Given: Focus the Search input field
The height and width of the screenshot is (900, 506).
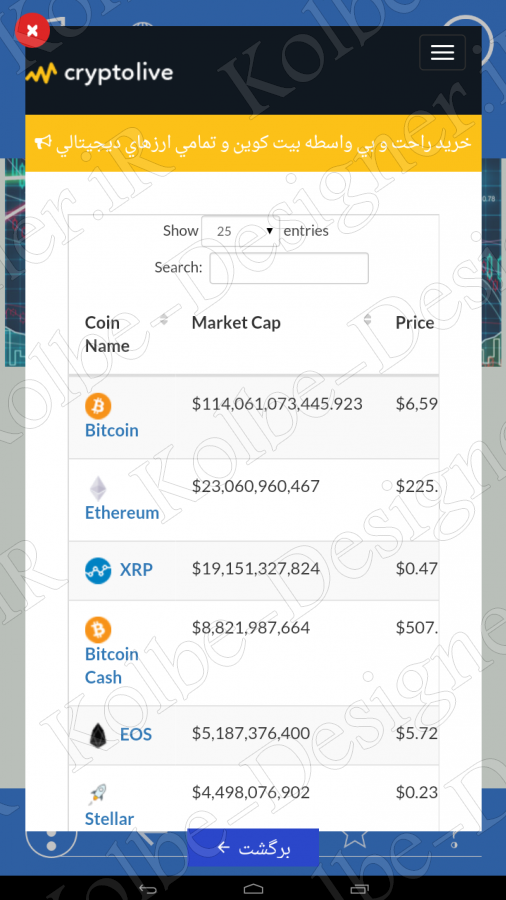Looking at the screenshot, I should pos(289,268).
